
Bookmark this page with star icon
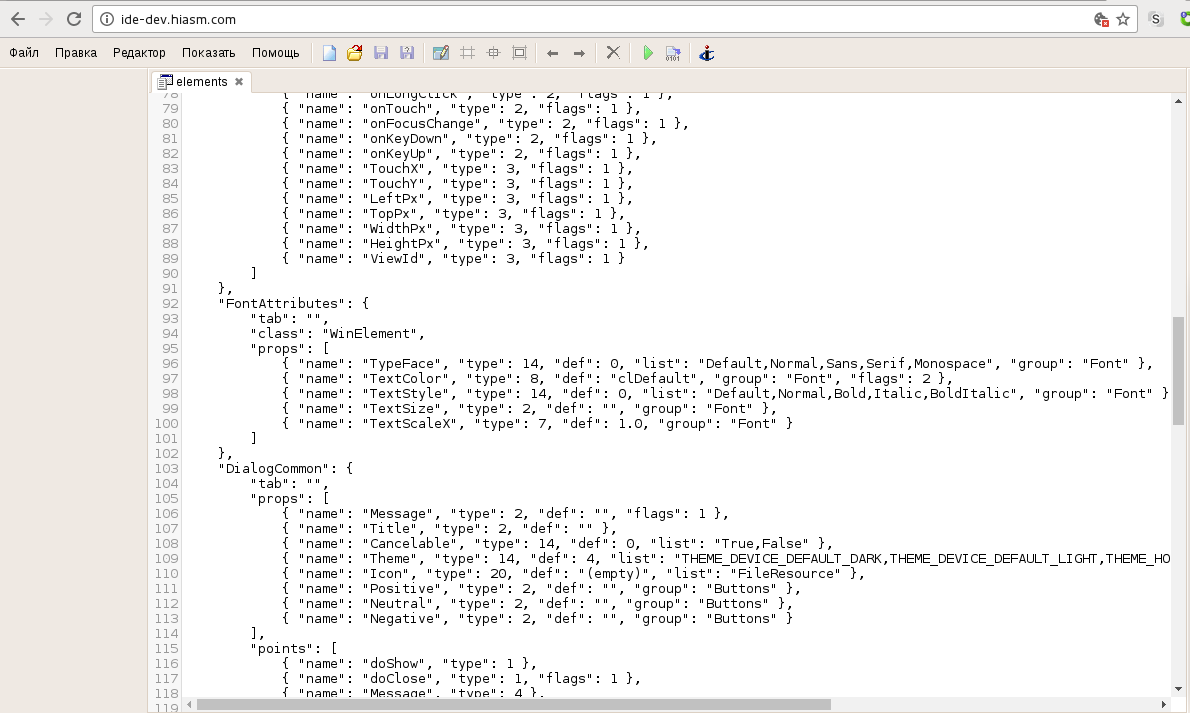1123,19
